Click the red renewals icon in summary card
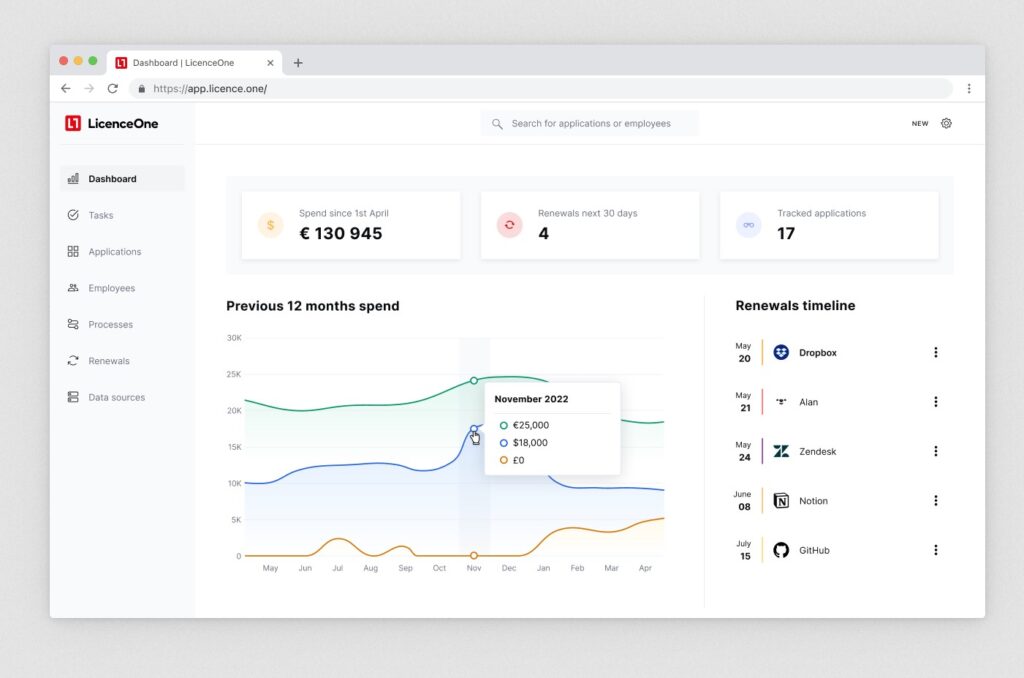This screenshot has width=1024, height=678. click(509, 225)
